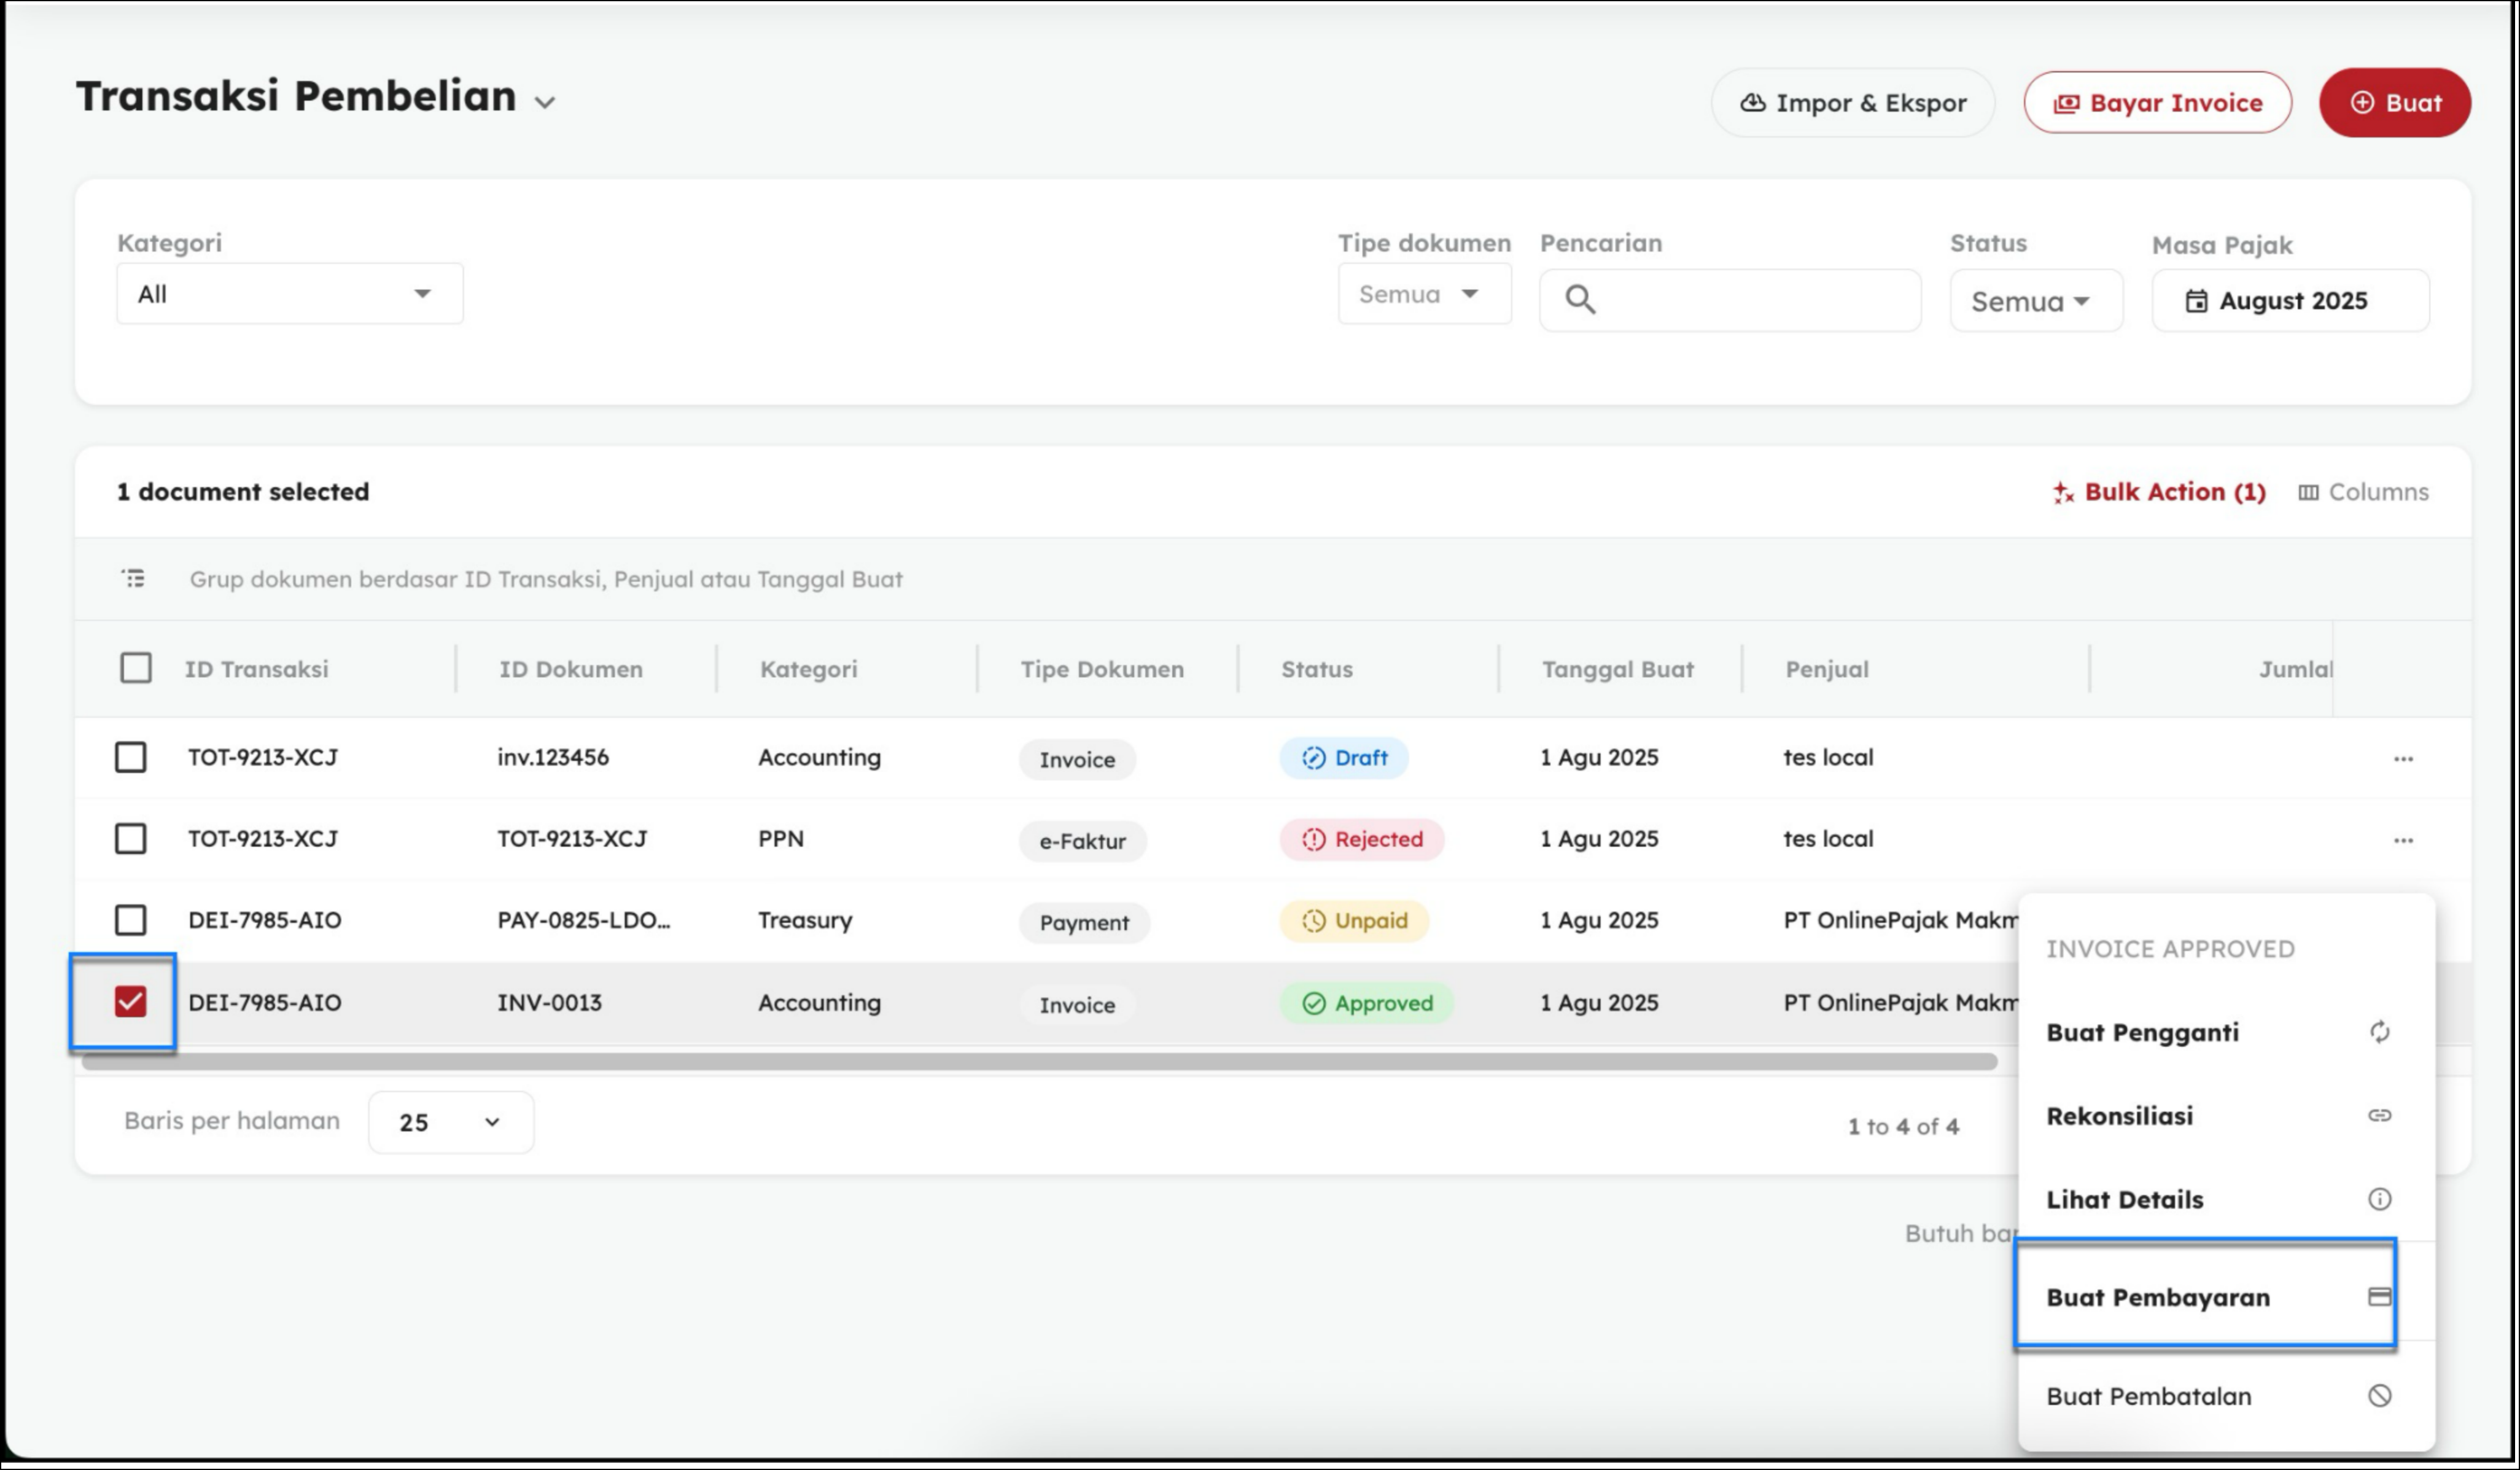Expand the Tipe dokumen Semua dropdown
The width and height of the screenshot is (2520, 1470).
pos(1423,294)
